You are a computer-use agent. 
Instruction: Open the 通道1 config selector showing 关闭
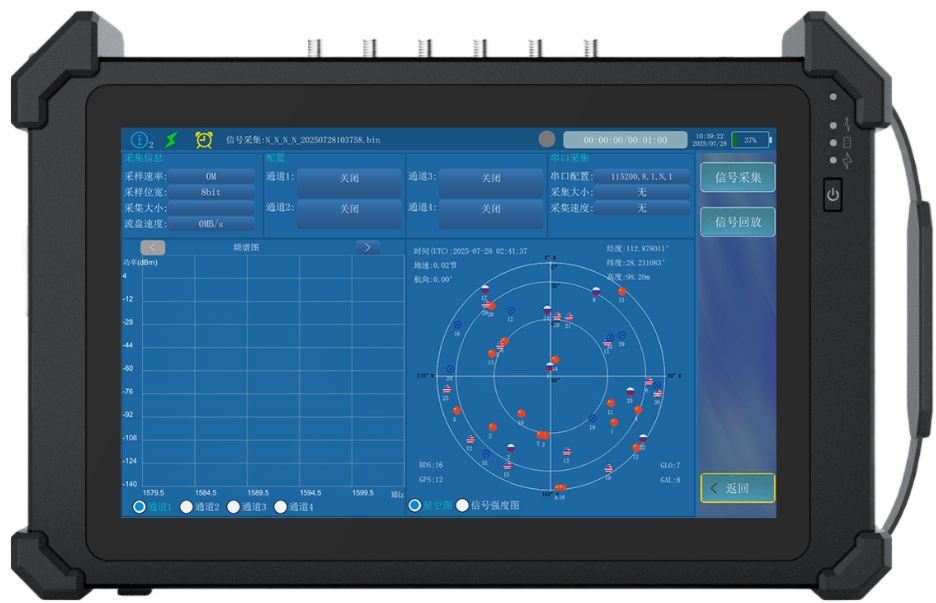[348, 178]
